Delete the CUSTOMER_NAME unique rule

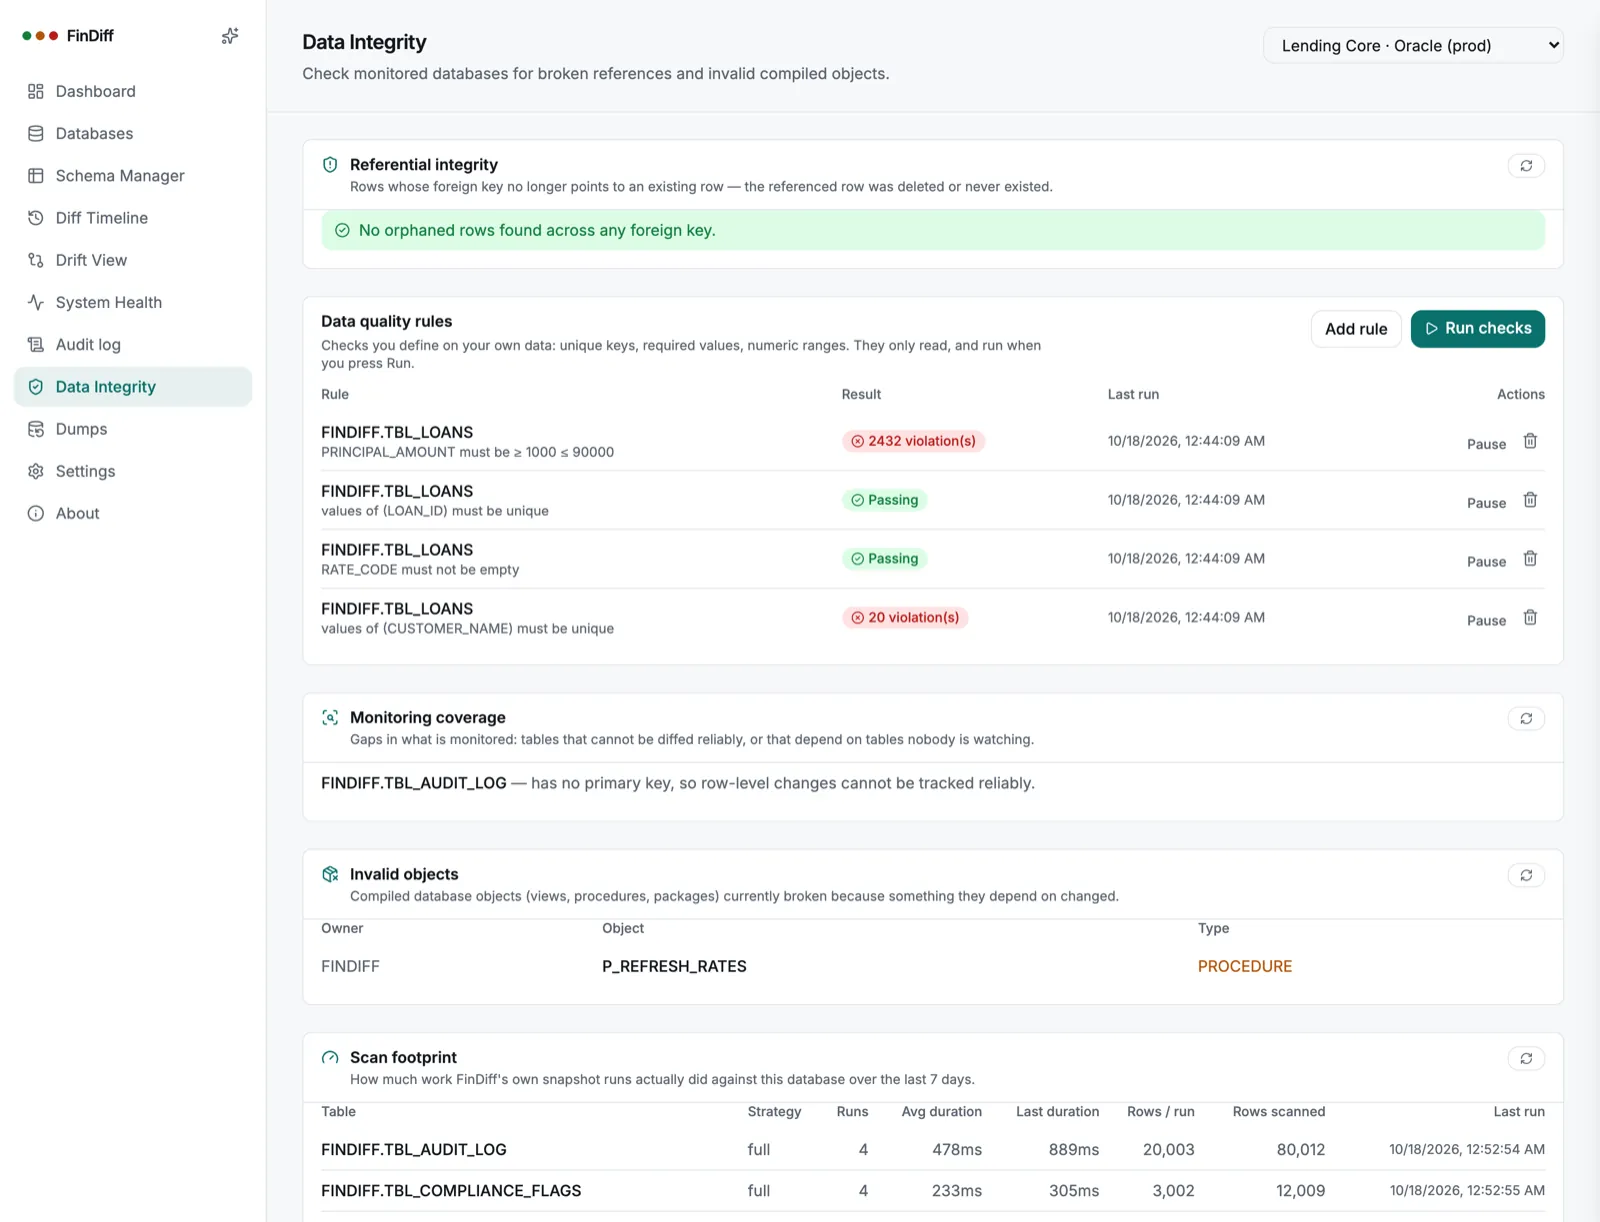tap(1530, 618)
